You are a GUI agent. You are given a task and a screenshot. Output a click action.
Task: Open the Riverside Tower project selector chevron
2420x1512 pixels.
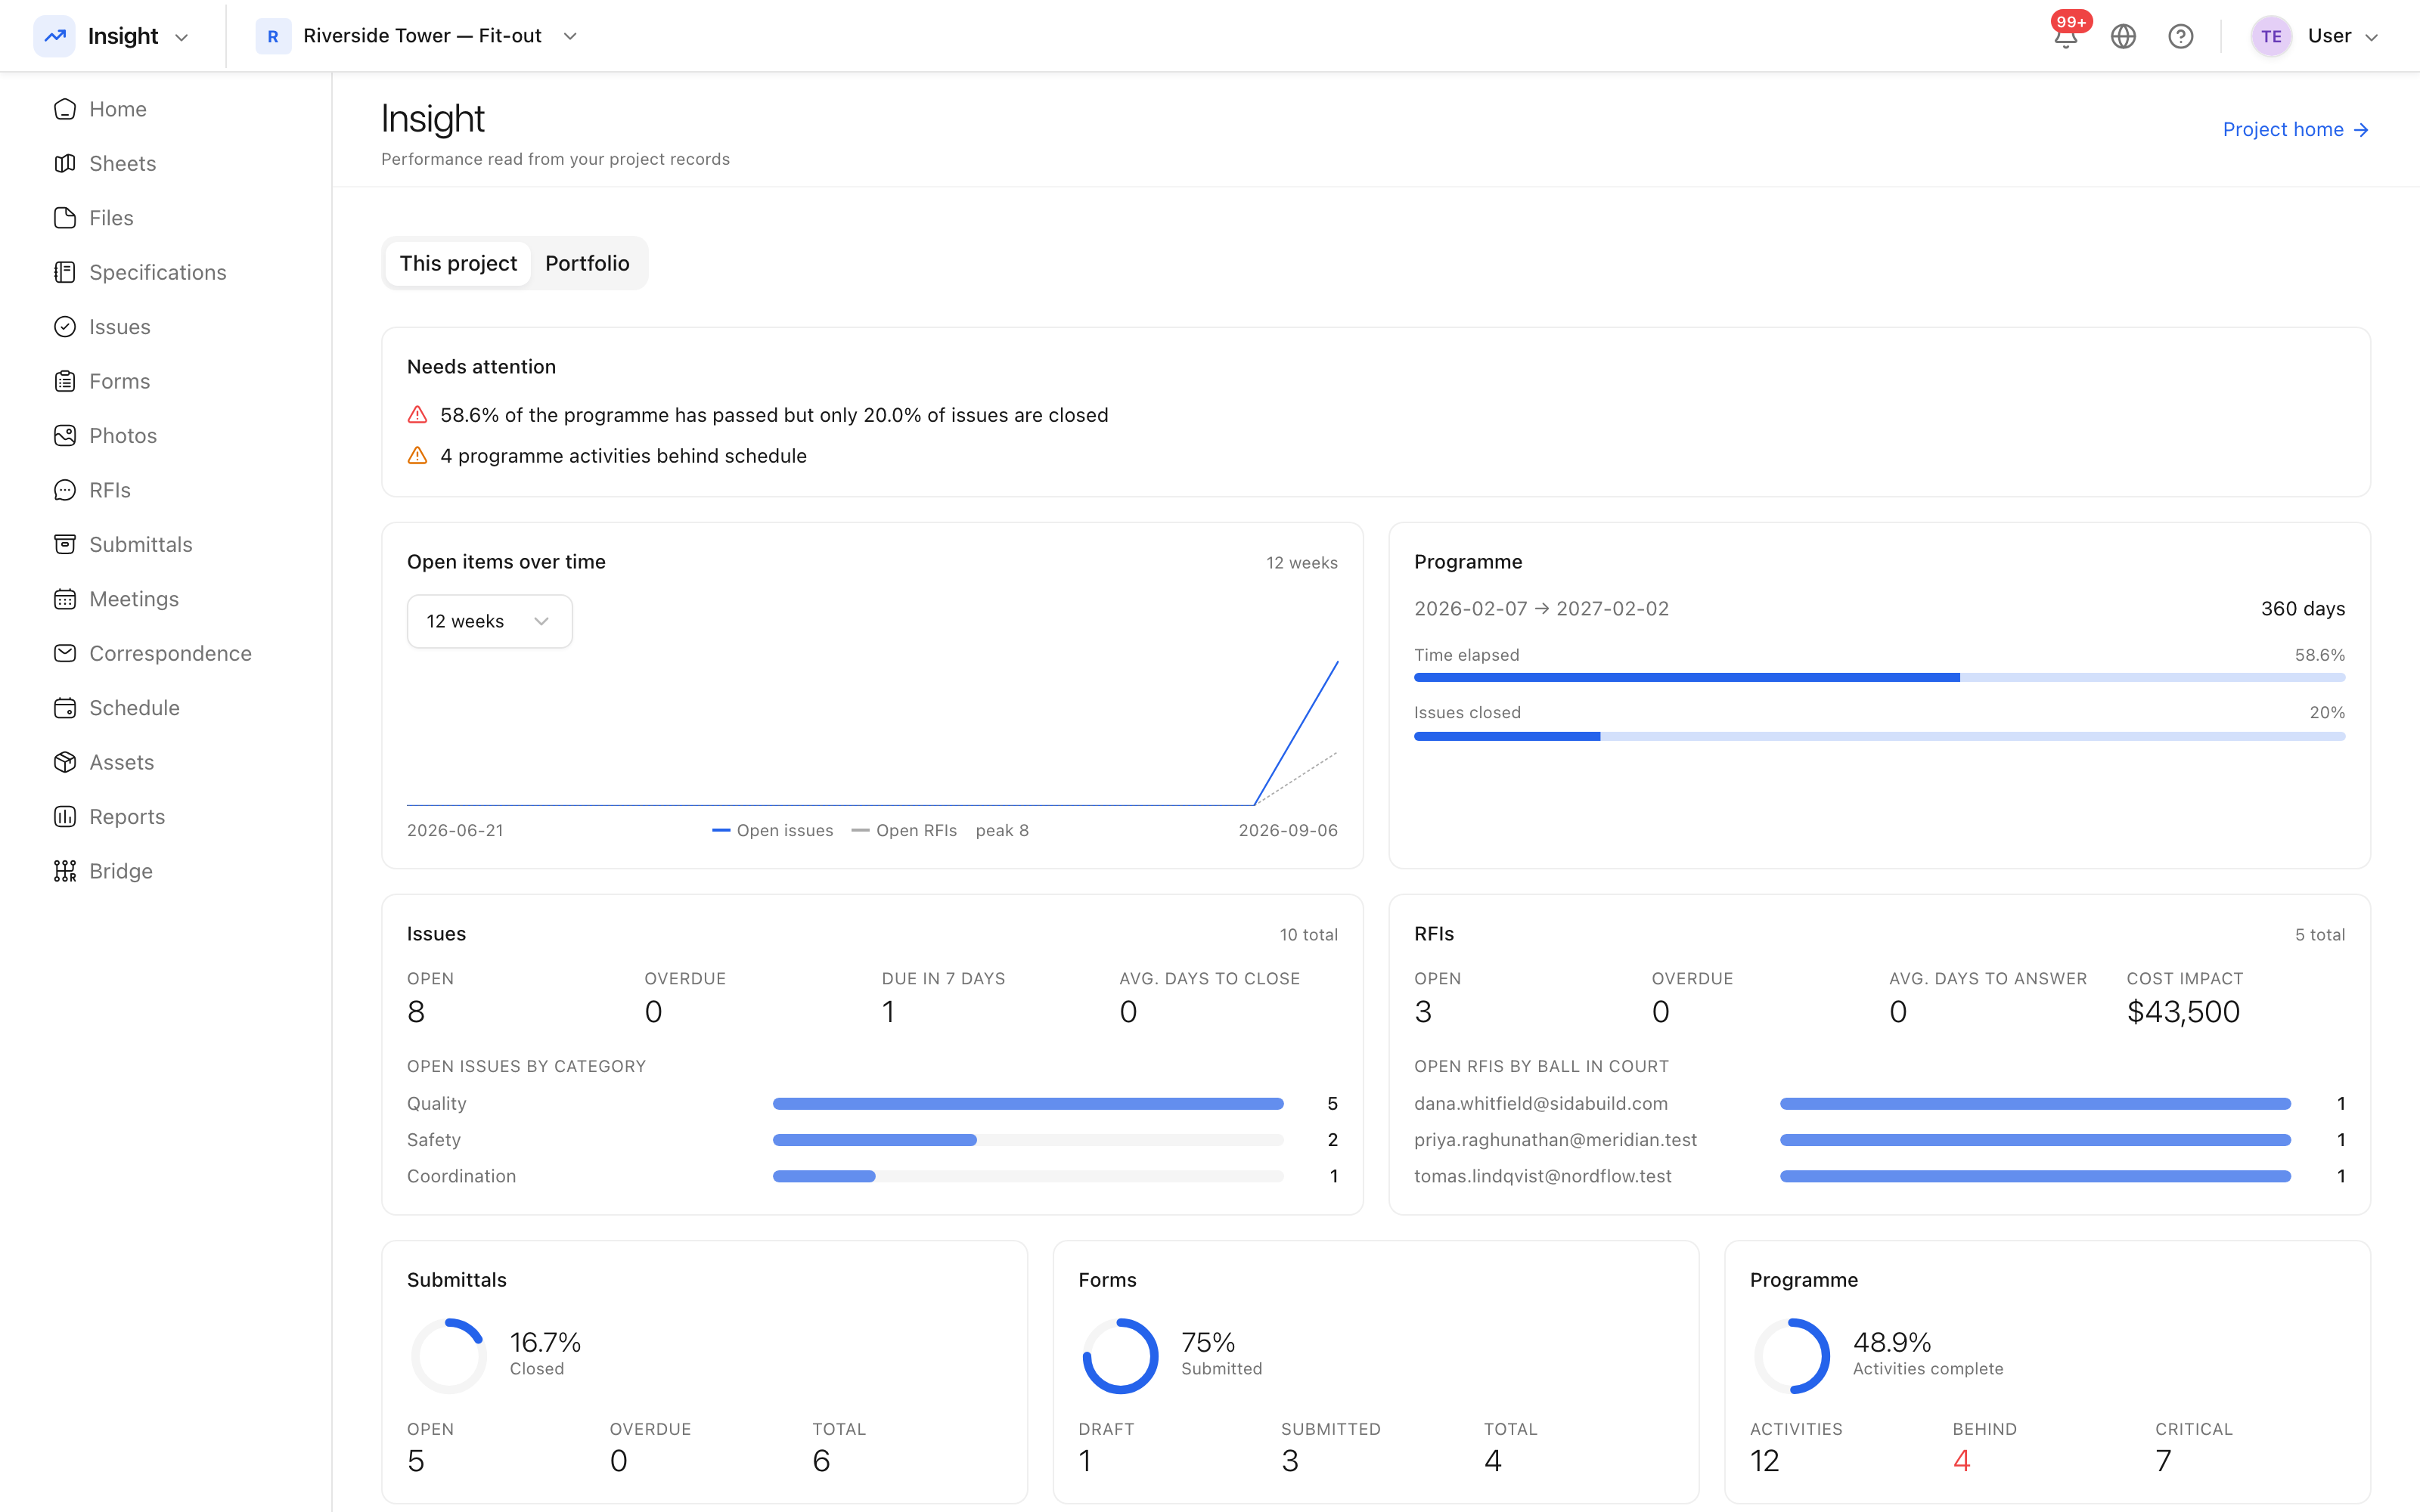[x=570, y=36]
